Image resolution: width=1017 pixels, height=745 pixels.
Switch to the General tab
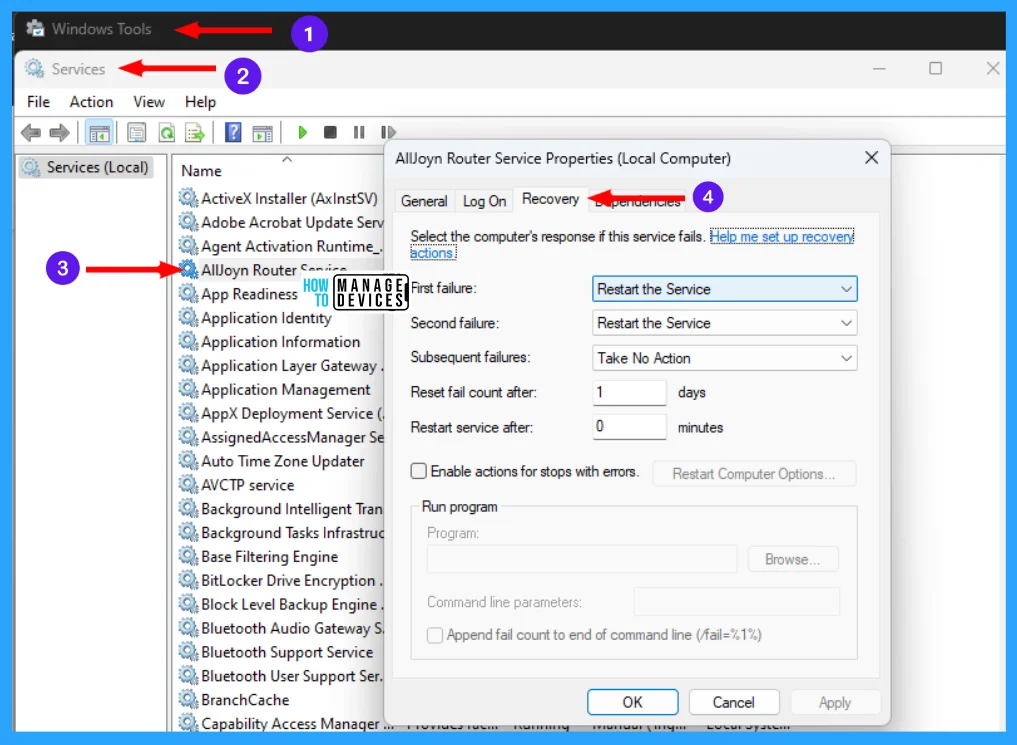click(424, 201)
